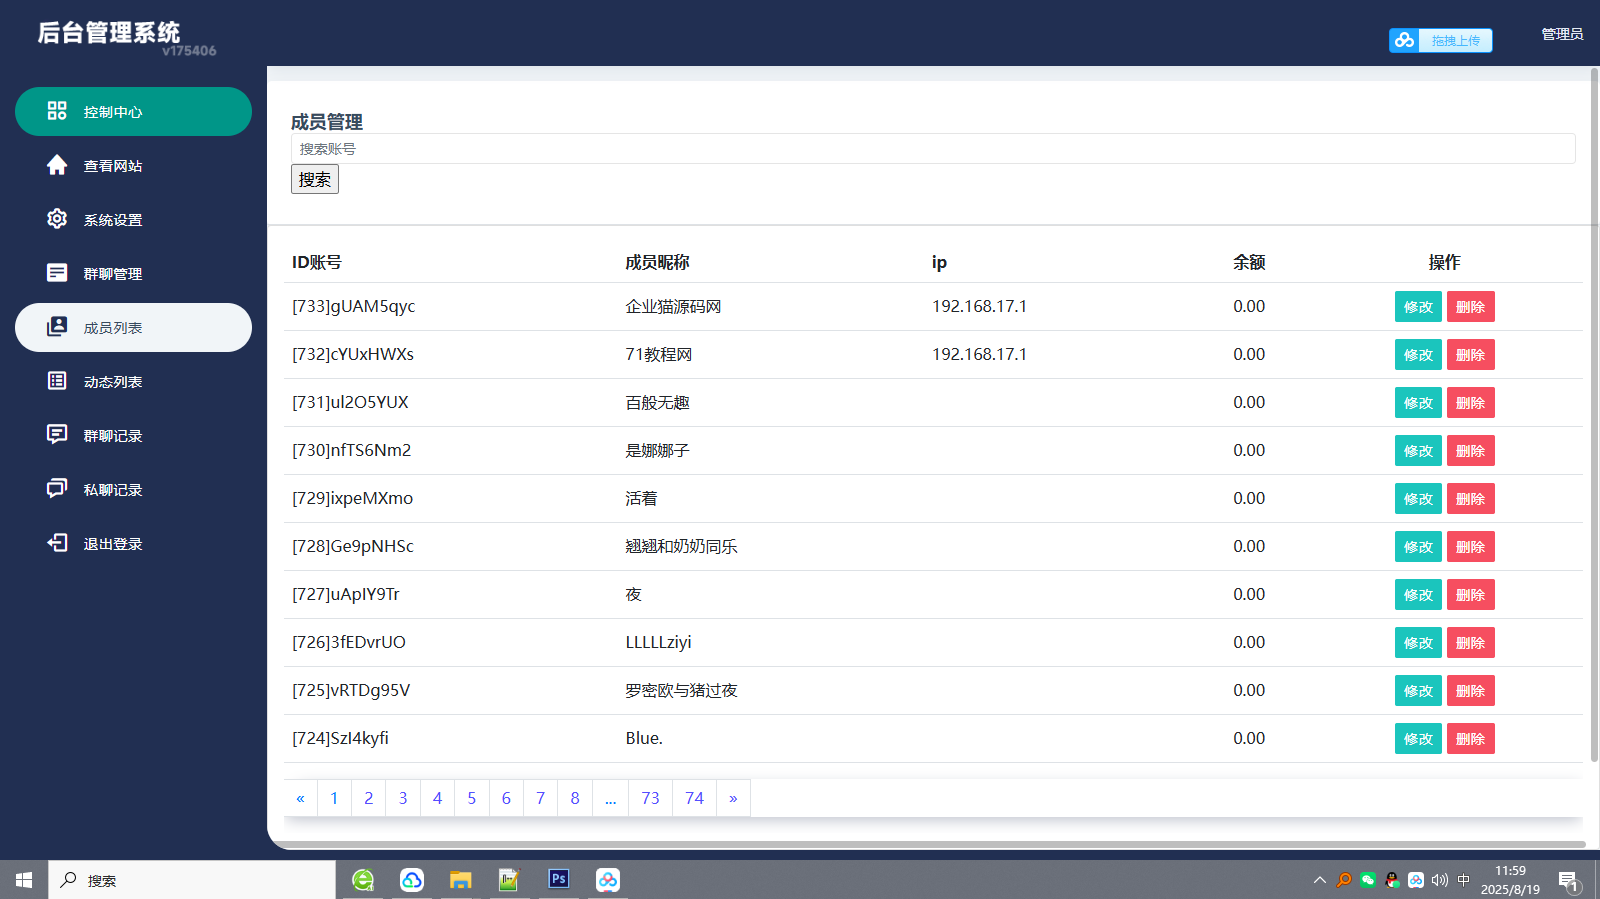Go to next page with » arrow

733,798
